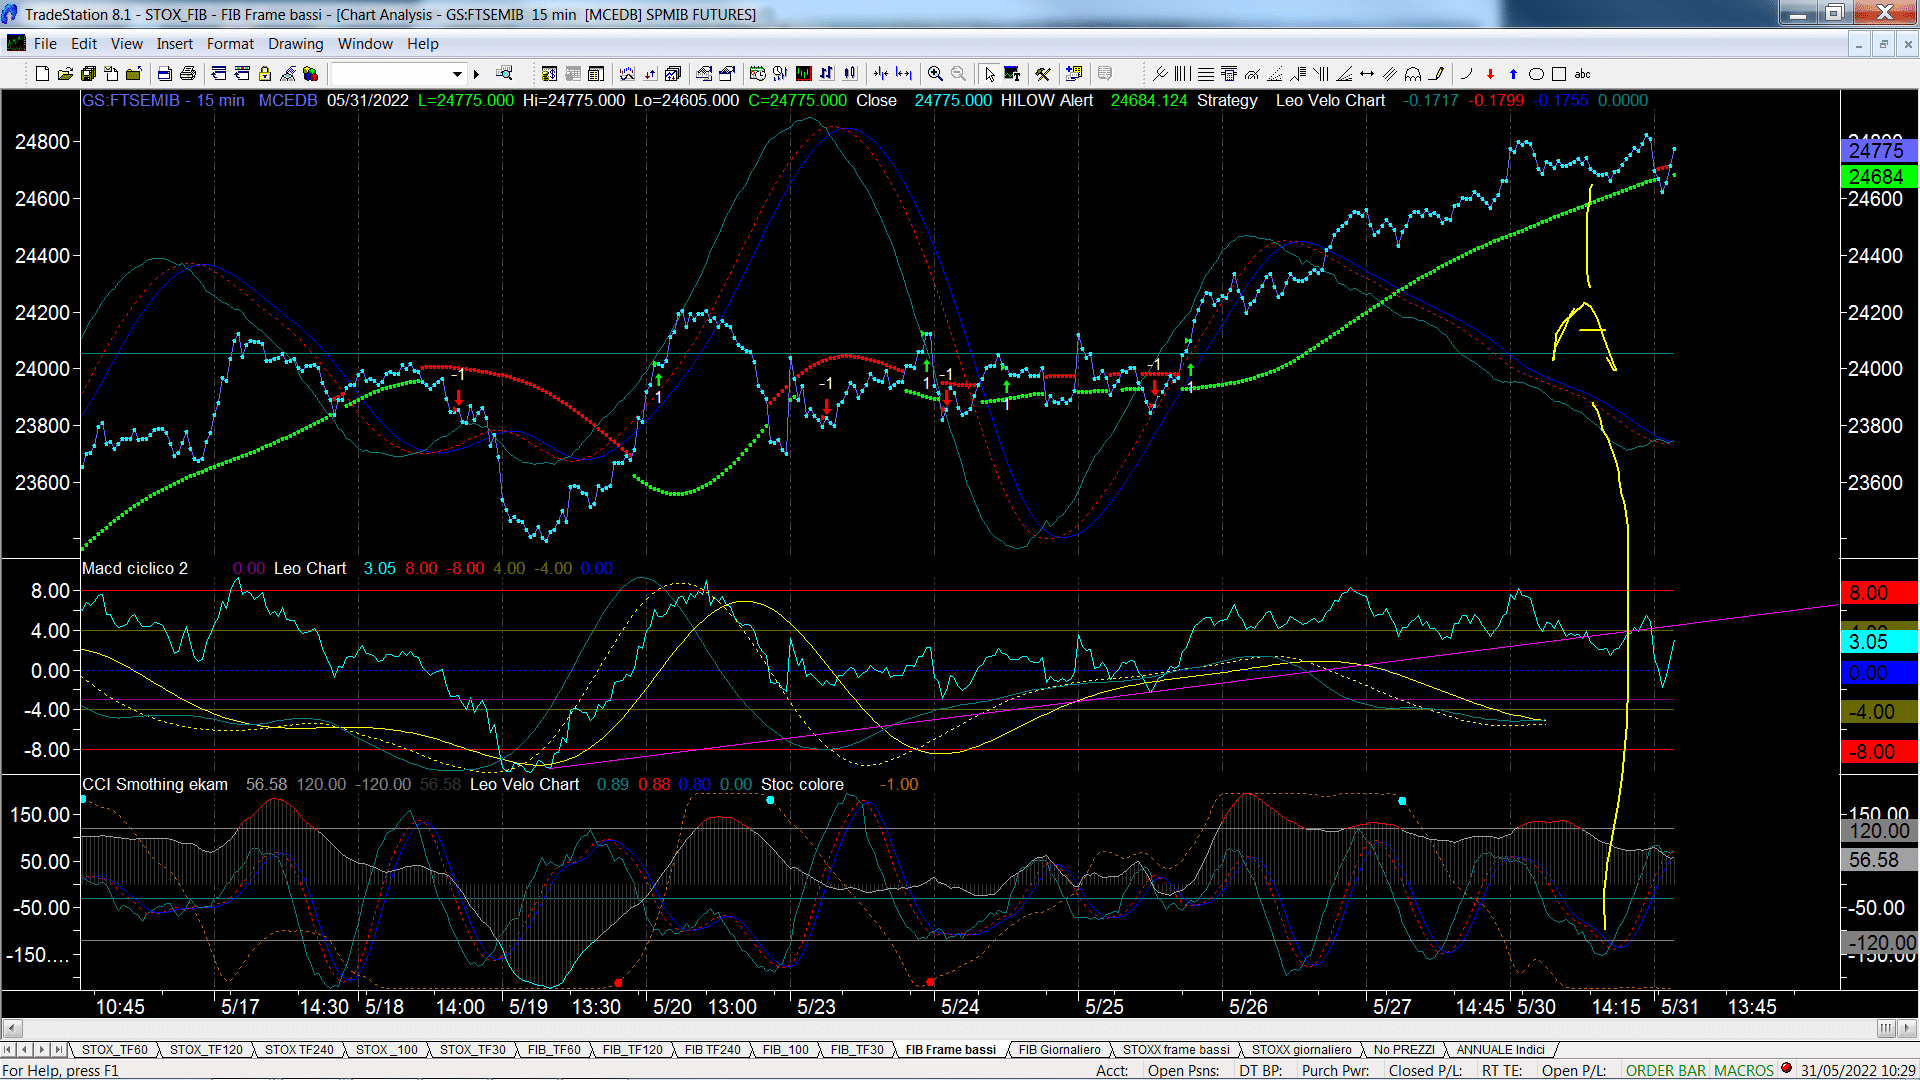Click the horizontal scrollbar right arrow

(x=1907, y=1028)
